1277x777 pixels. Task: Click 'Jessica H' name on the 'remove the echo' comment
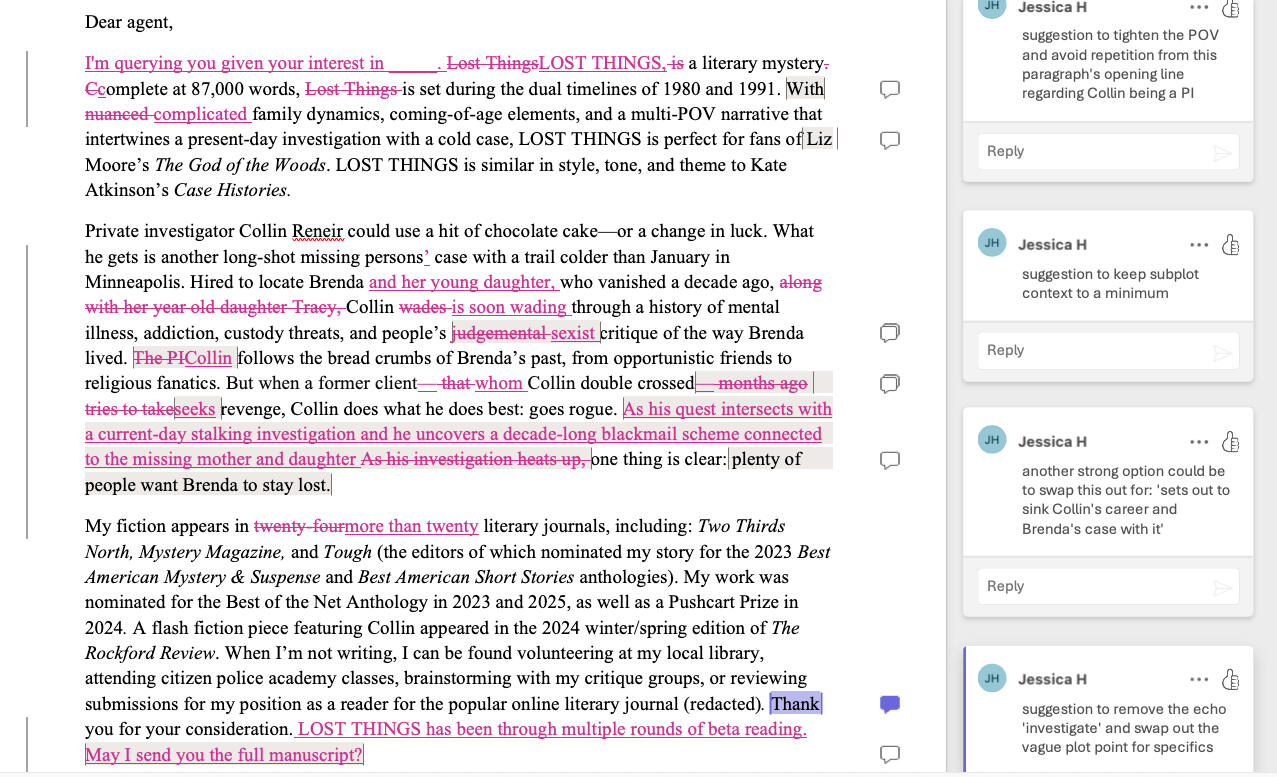pyautogui.click(x=1052, y=680)
